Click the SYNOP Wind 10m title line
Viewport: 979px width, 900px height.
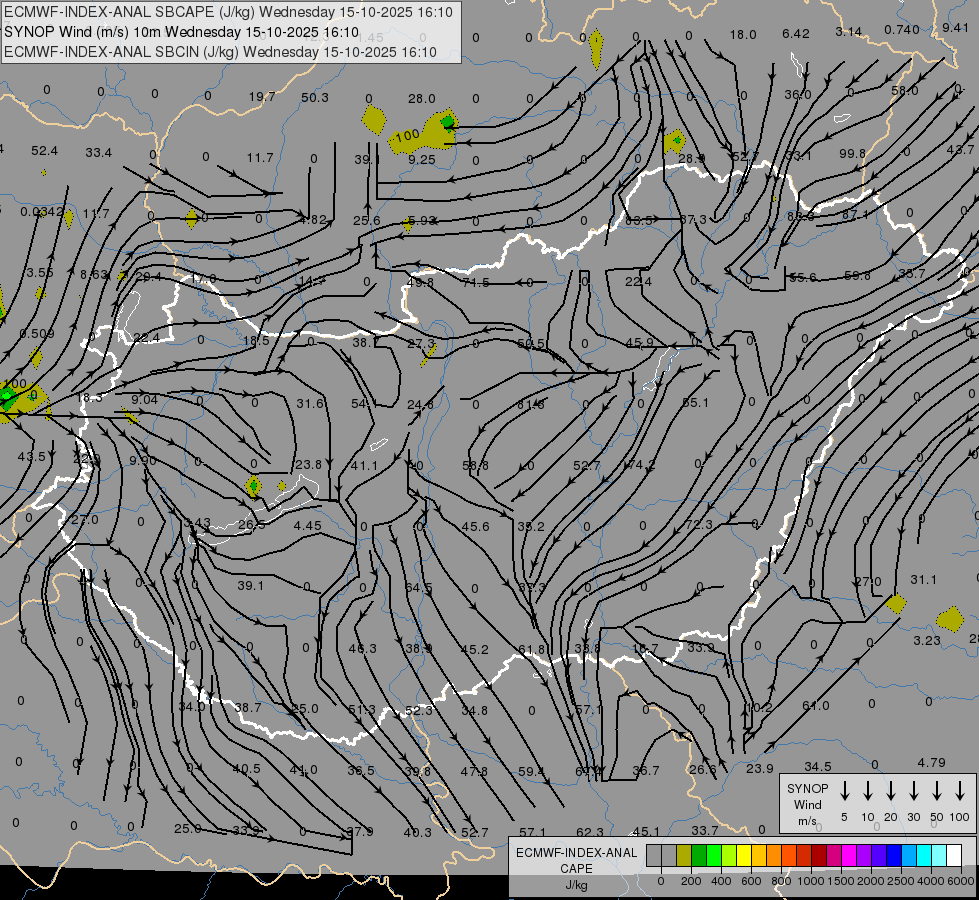click(182, 32)
